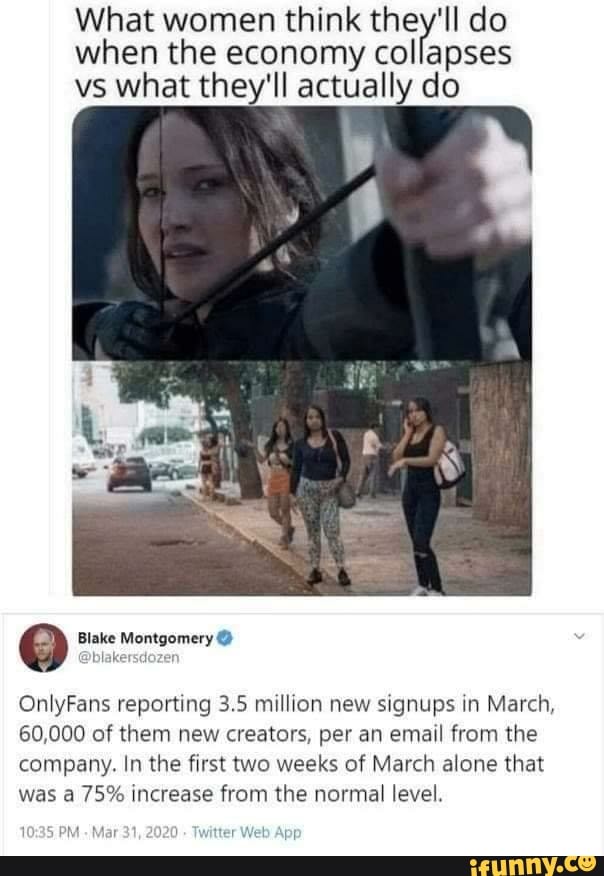Open Blake Montgomery's round profile avatar
Image resolution: width=604 pixels, height=876 pixels.
pos(44,648)
